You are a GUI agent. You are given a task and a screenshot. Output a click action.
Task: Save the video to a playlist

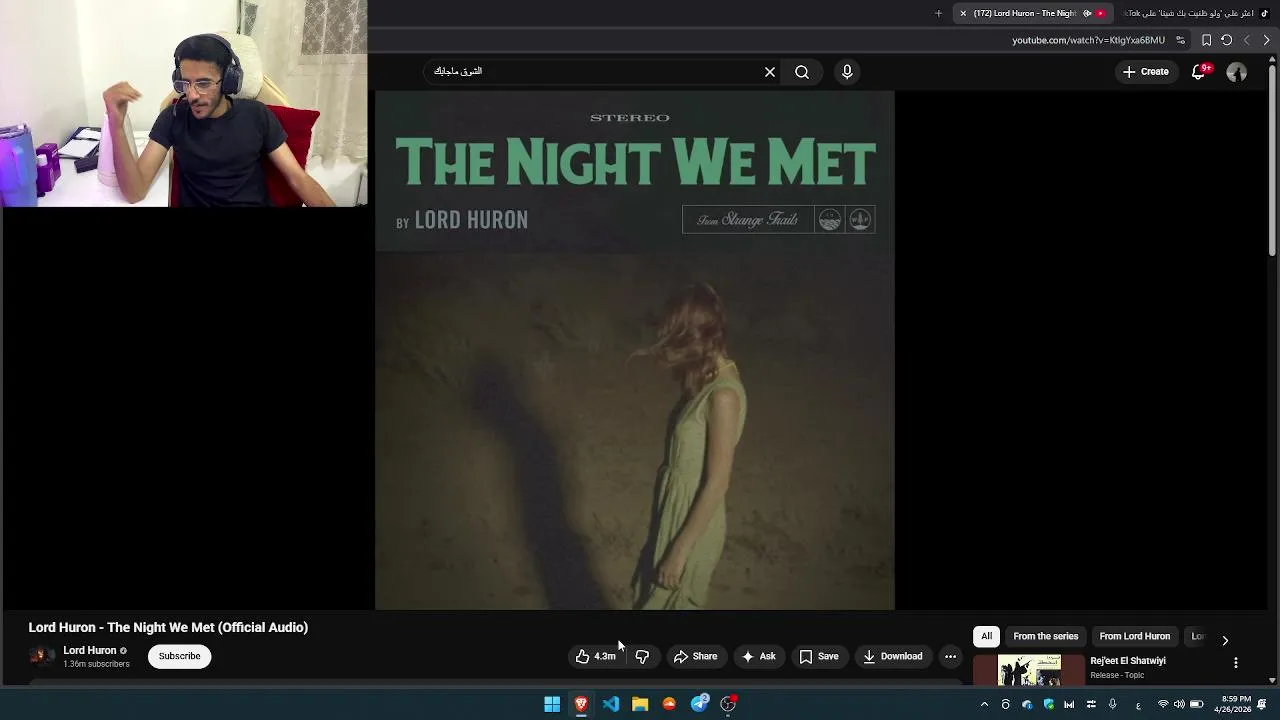click(x=818, y=656)
